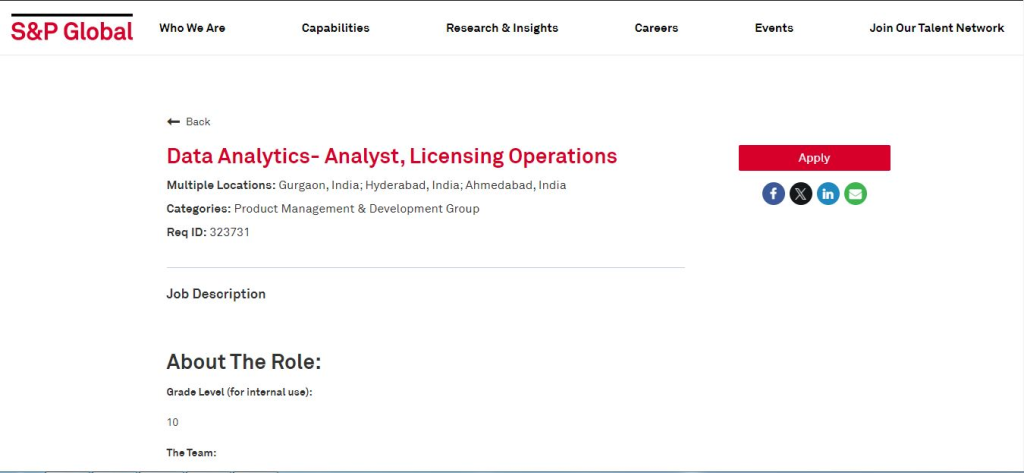Click Hyderabad, India location text
The image size is (1024, 473).
point(413,185)
